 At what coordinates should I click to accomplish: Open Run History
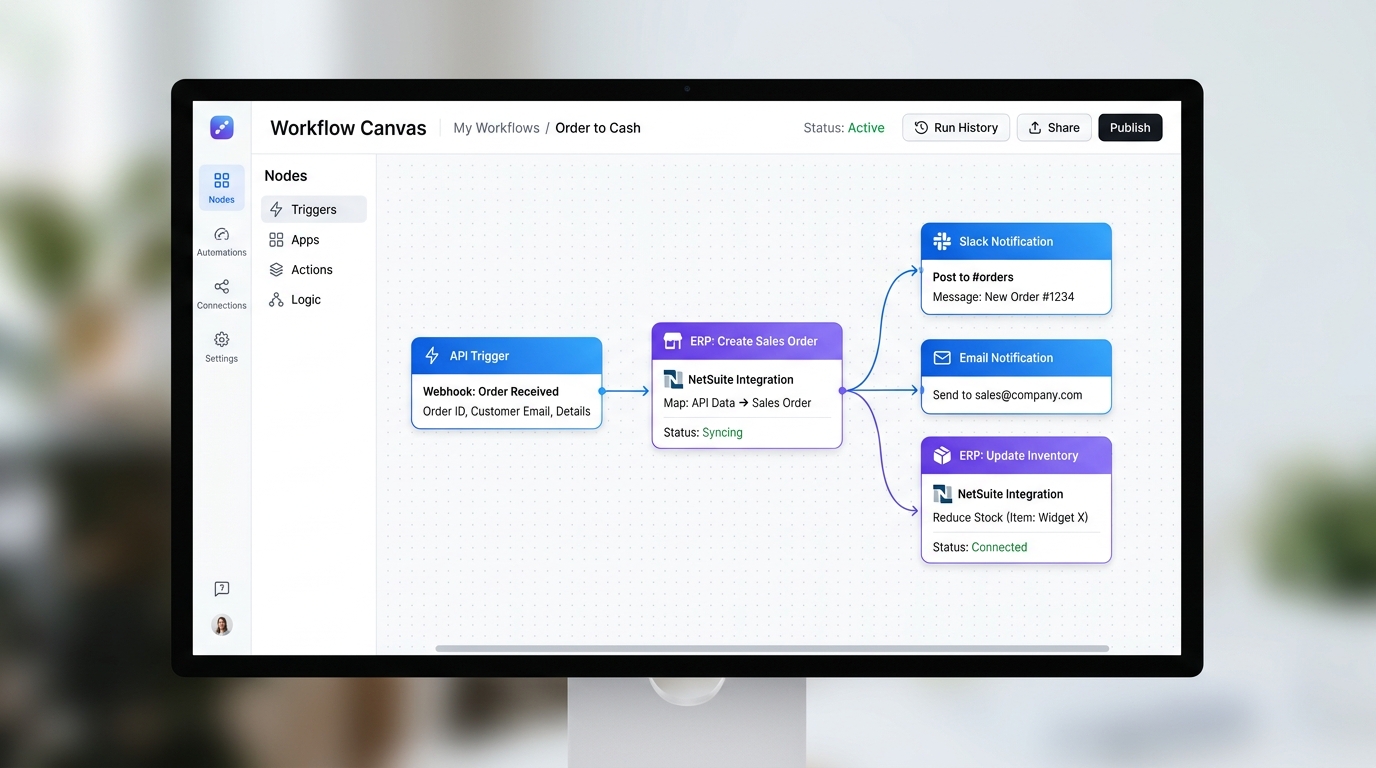pyautogui.click(x=956, y=127)
